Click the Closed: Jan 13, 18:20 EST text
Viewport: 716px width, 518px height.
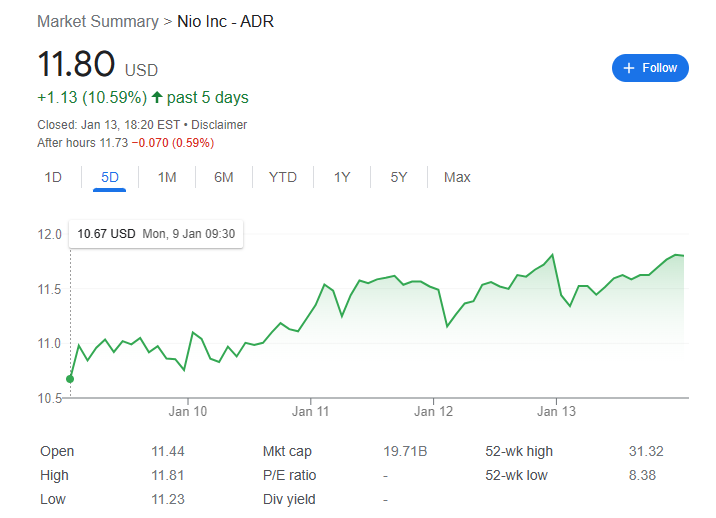pyautogui.click(x=108, y=125)
